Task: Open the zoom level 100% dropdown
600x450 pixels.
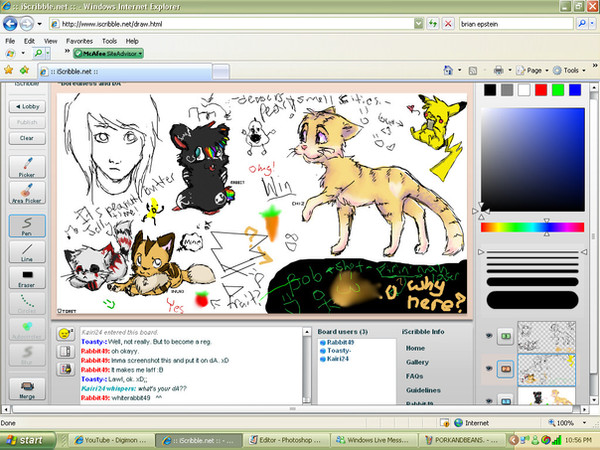Action: [584, 423]
